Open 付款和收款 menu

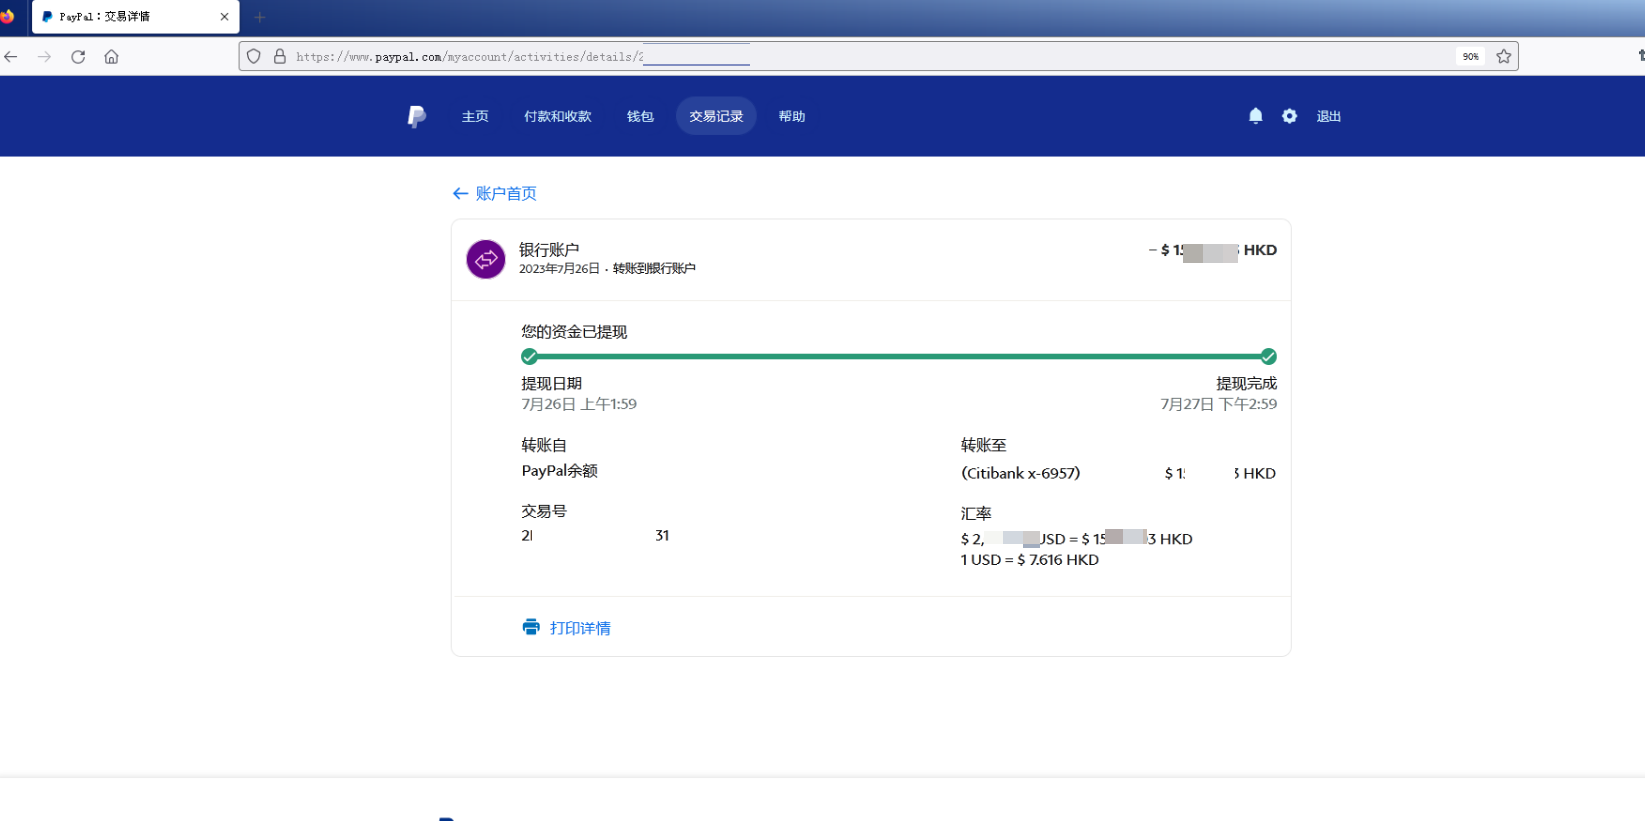[x=558, y=116]
